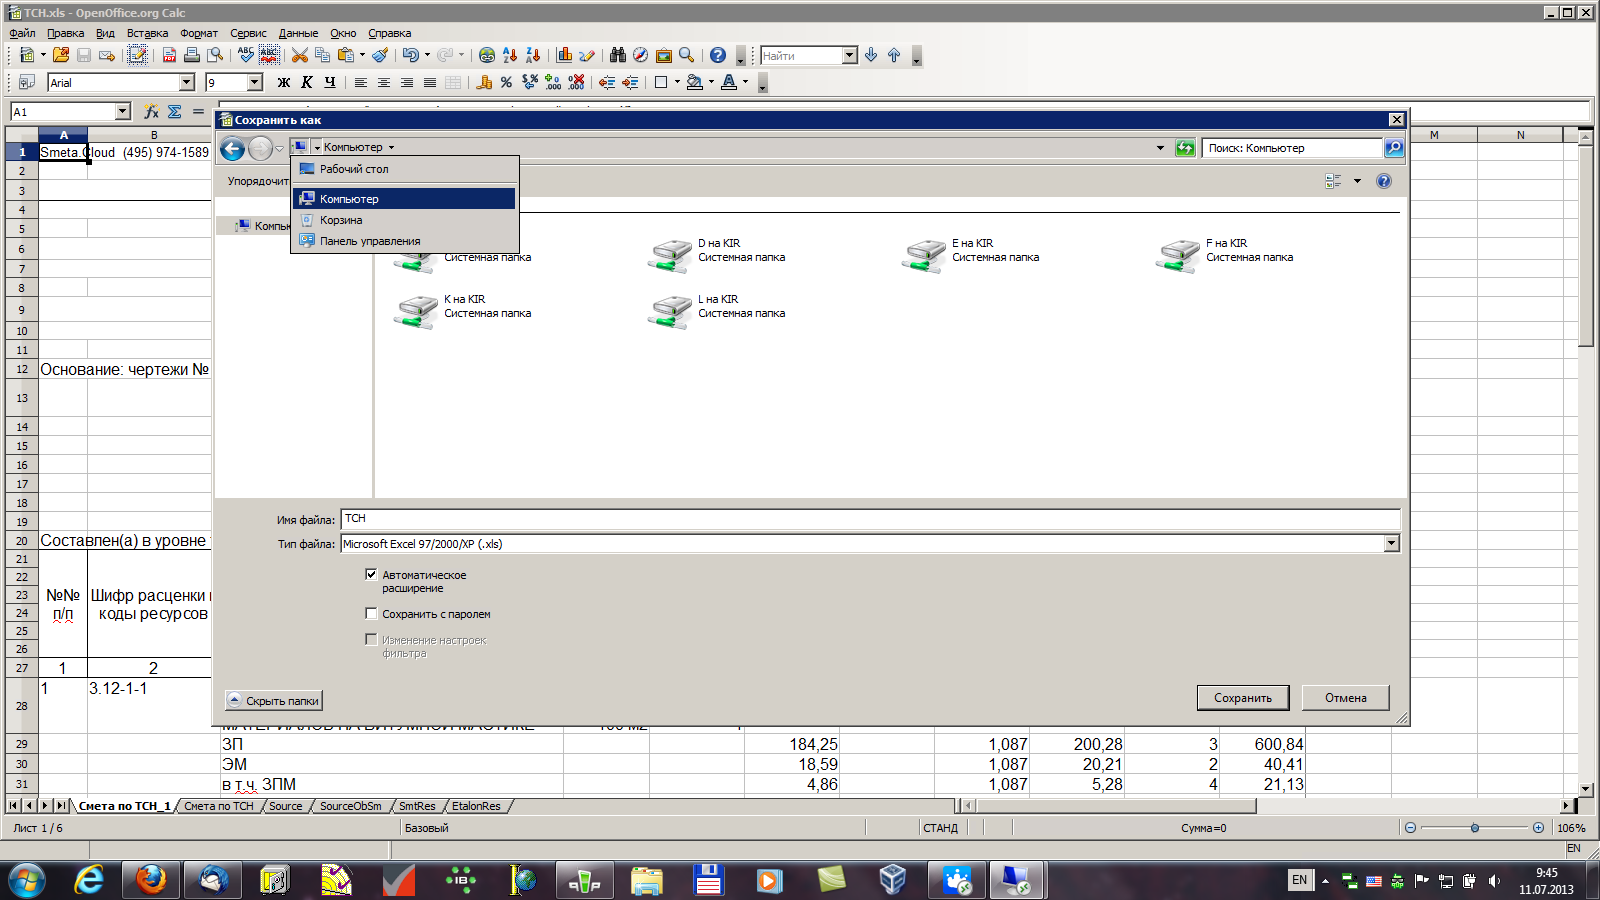Screen dimensions: 1600x900
Task: Click the Insert Chart icon
Action: click(564, 55)
